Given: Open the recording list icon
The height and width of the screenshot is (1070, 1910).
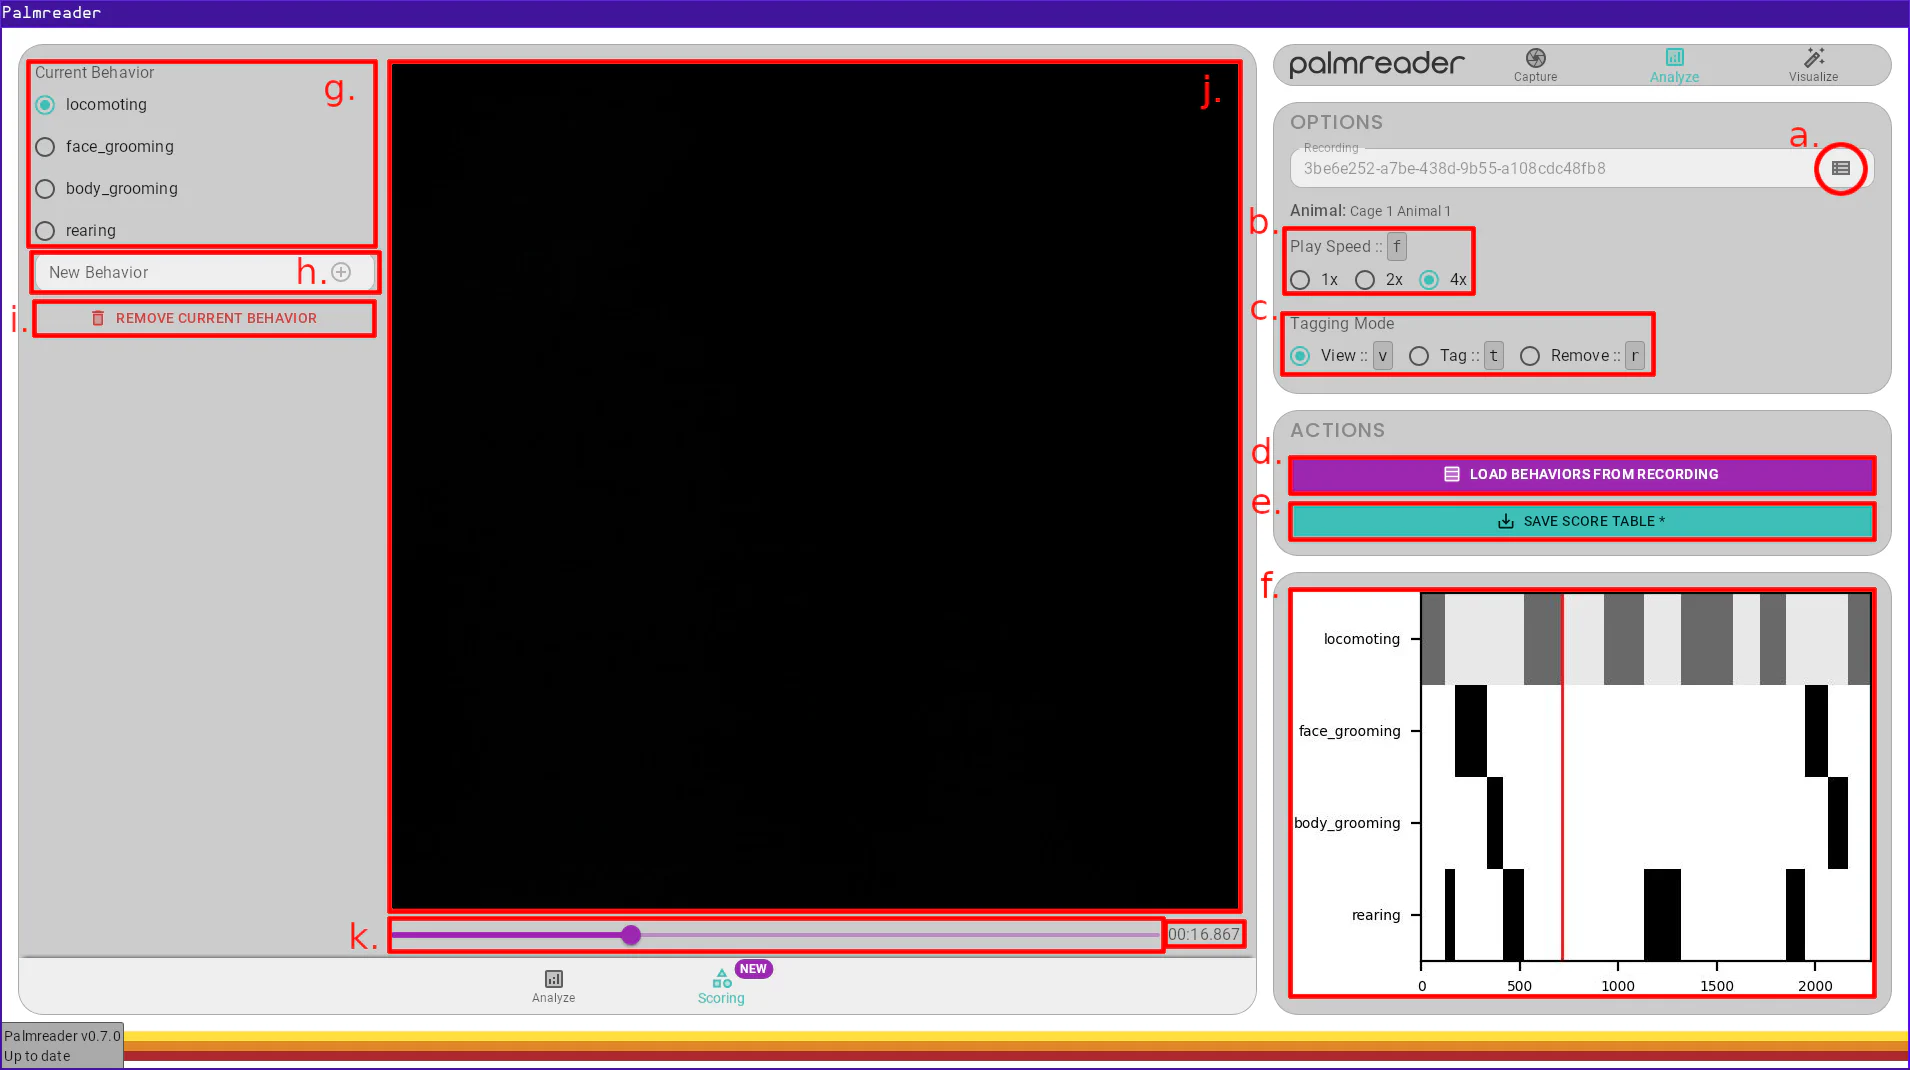Looking at the screenshot, I should (1840, 168).
